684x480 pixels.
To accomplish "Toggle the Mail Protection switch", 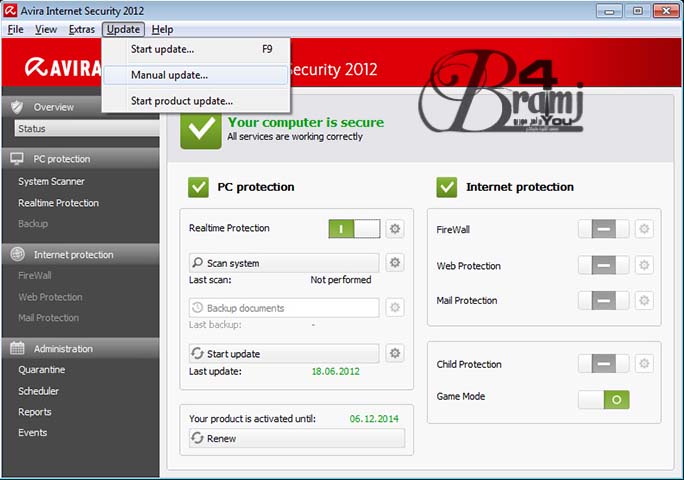I will pos(604,301).
